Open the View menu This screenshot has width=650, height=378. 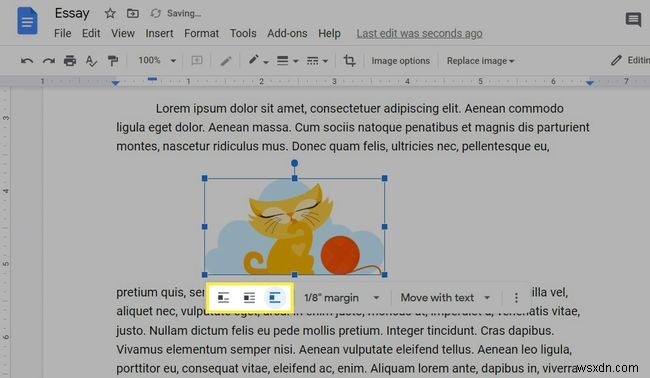(x=123, y=33)
